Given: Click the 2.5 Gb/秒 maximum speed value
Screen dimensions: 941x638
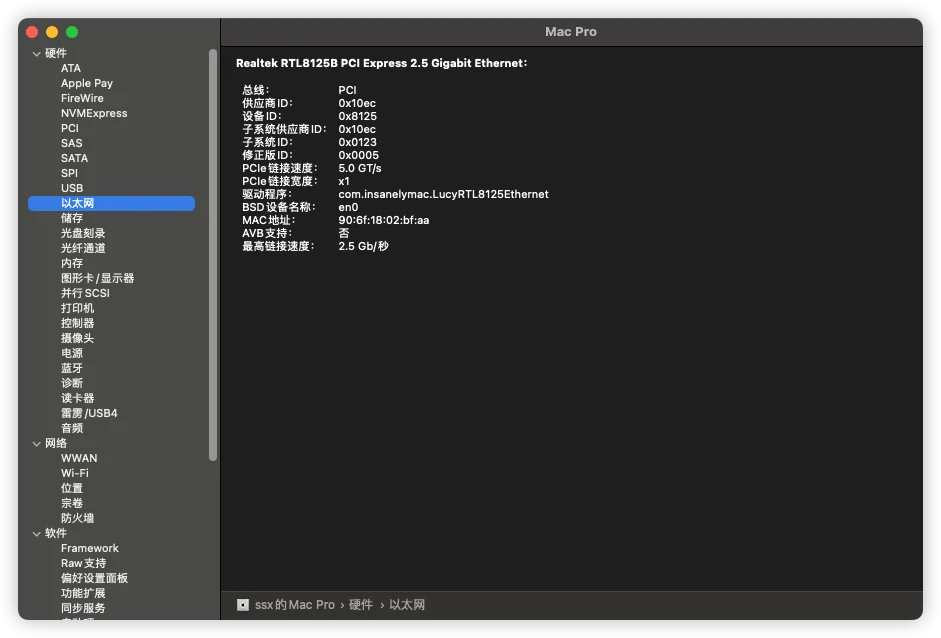Looking at the screenshot, I should pos(363,246).
